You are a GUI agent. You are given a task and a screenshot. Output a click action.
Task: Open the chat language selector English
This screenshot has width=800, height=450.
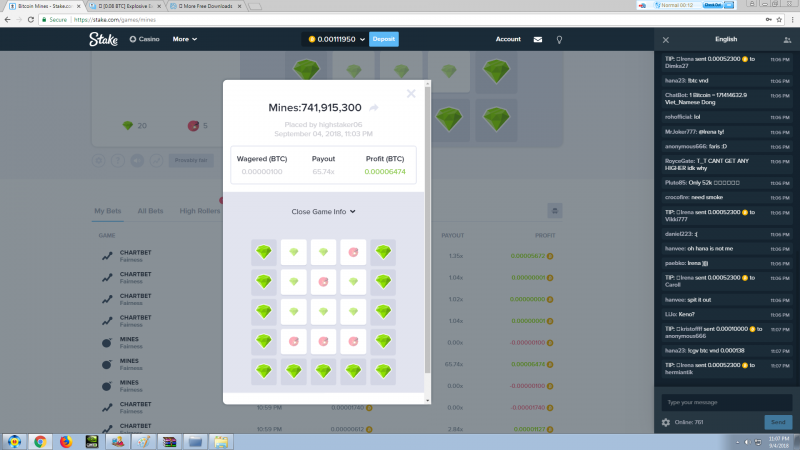point(726,39)
